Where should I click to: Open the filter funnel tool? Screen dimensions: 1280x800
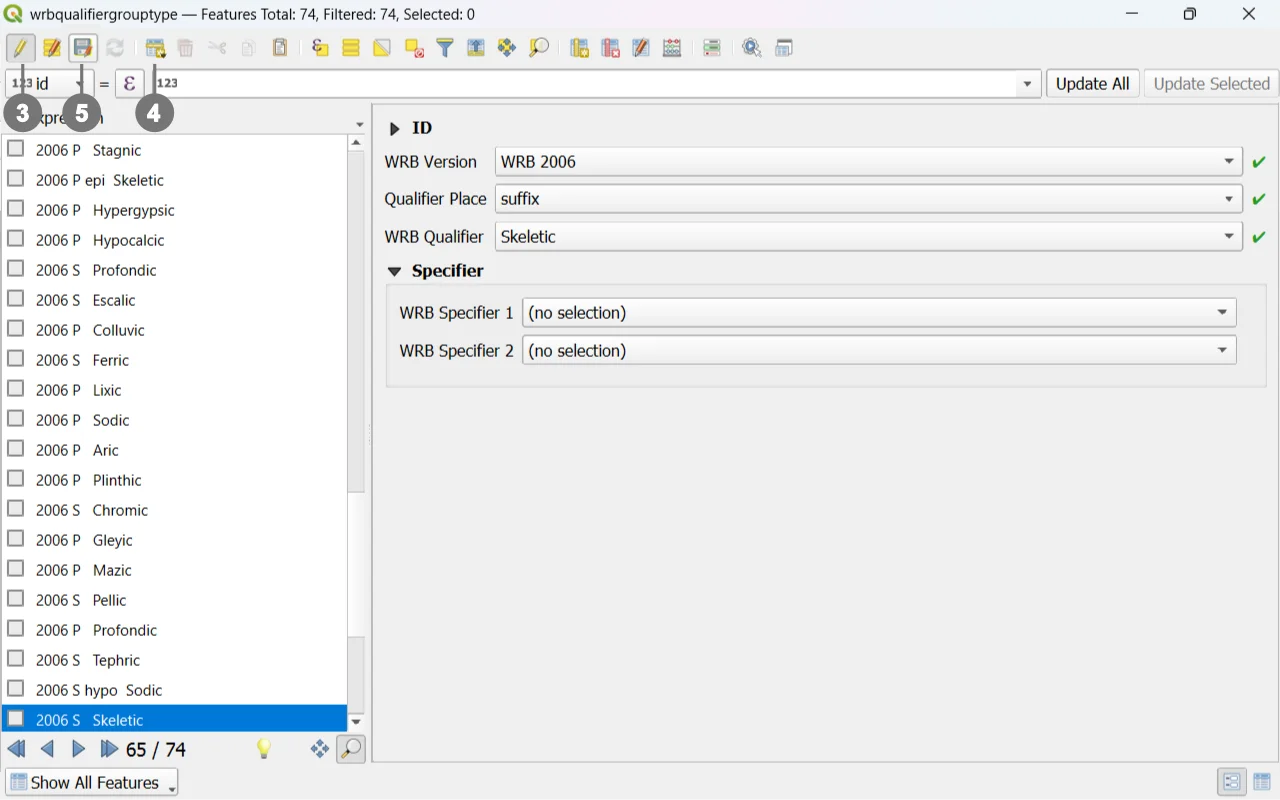coord(445,48)
